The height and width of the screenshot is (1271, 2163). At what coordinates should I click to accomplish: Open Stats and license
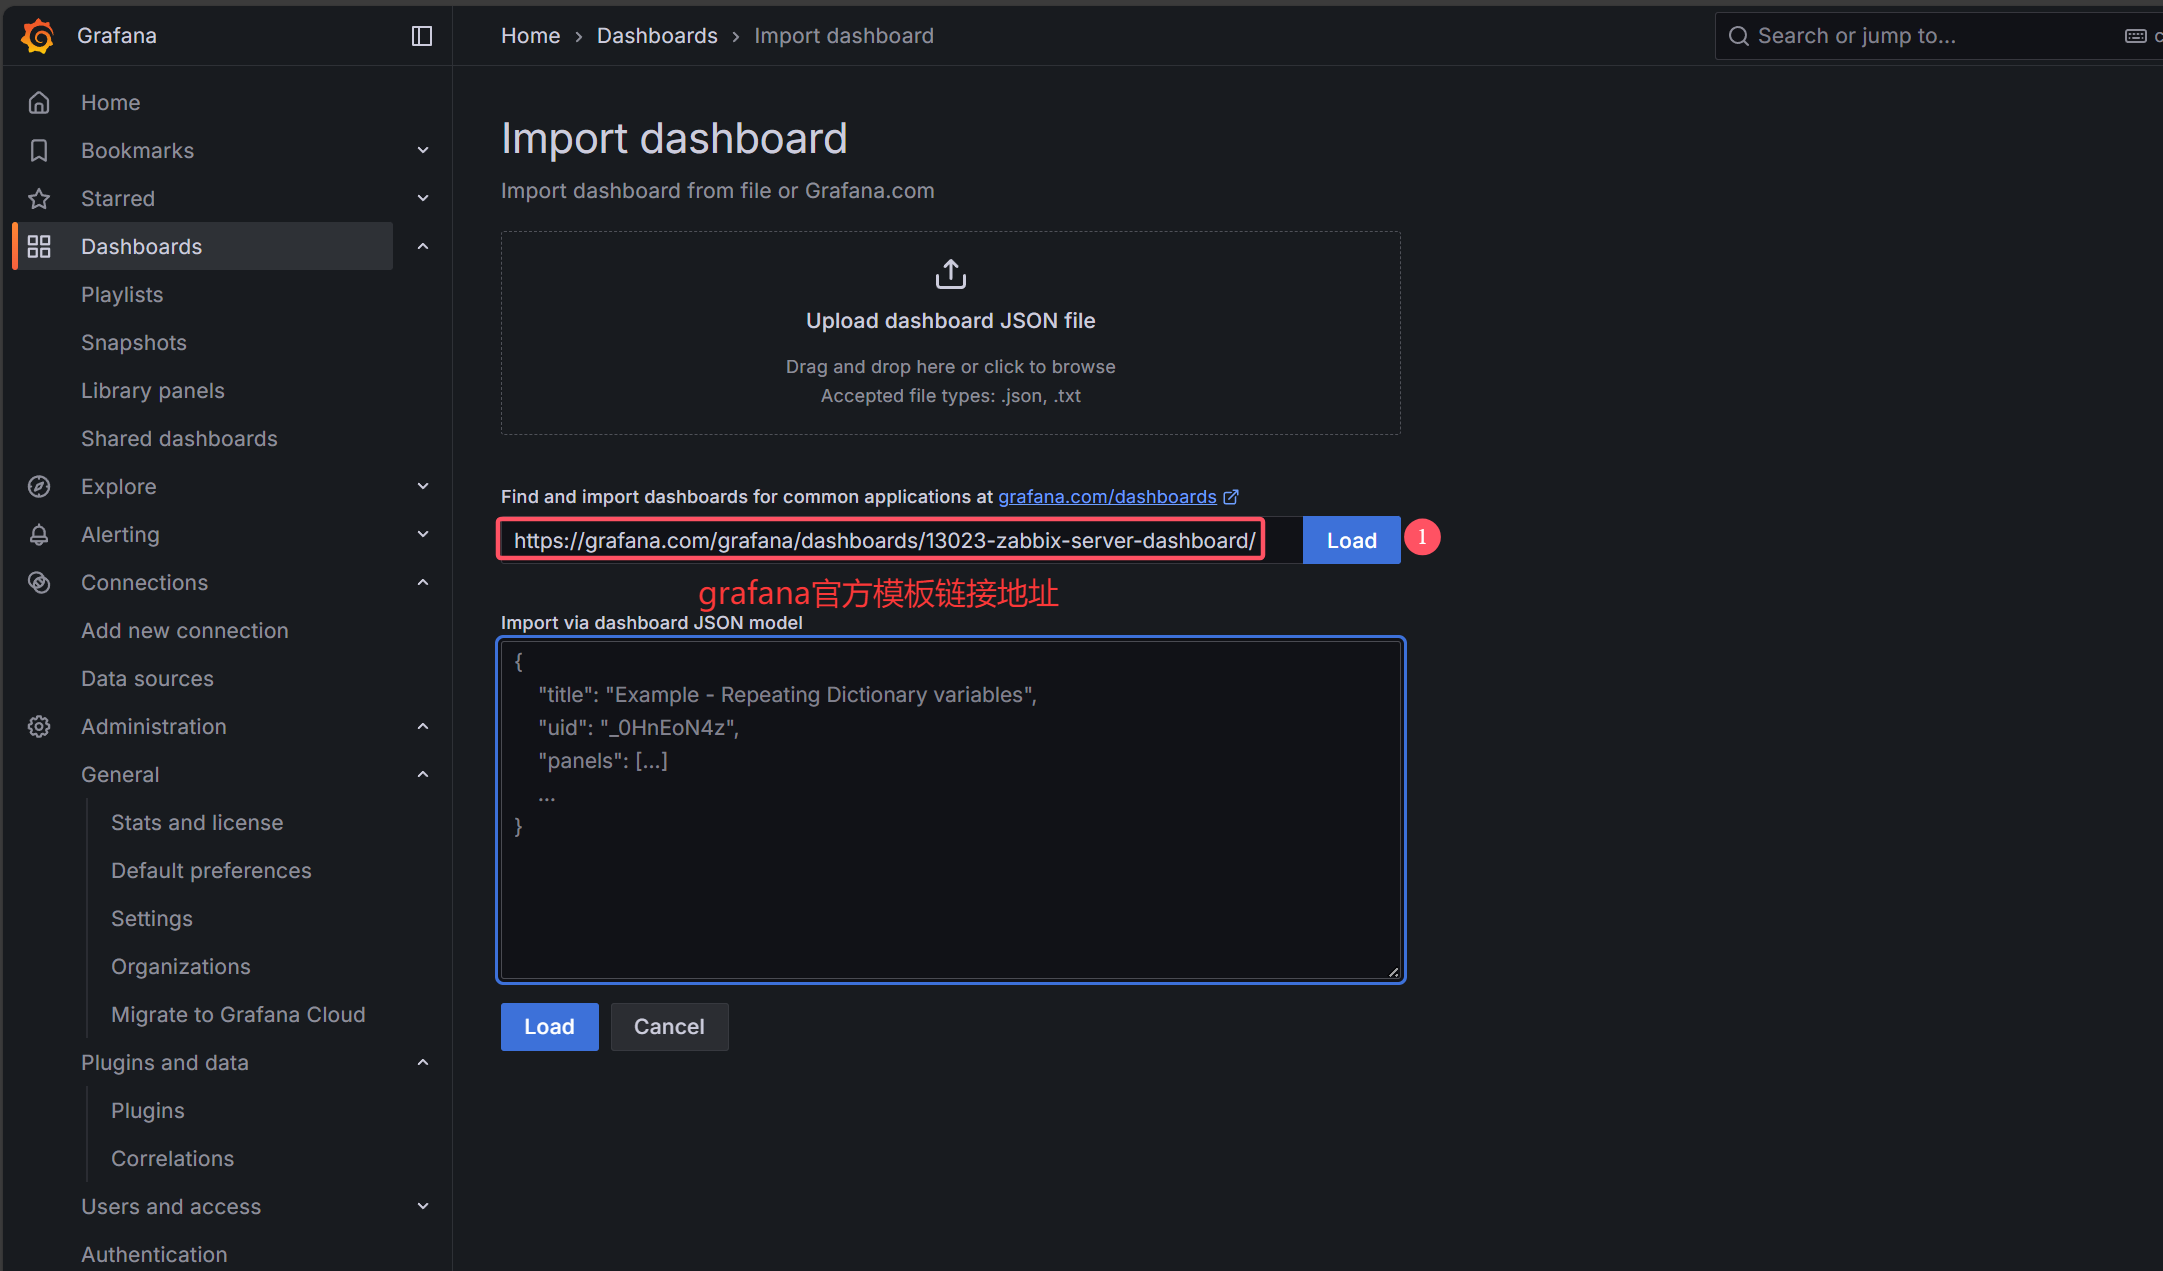point(197,823)
